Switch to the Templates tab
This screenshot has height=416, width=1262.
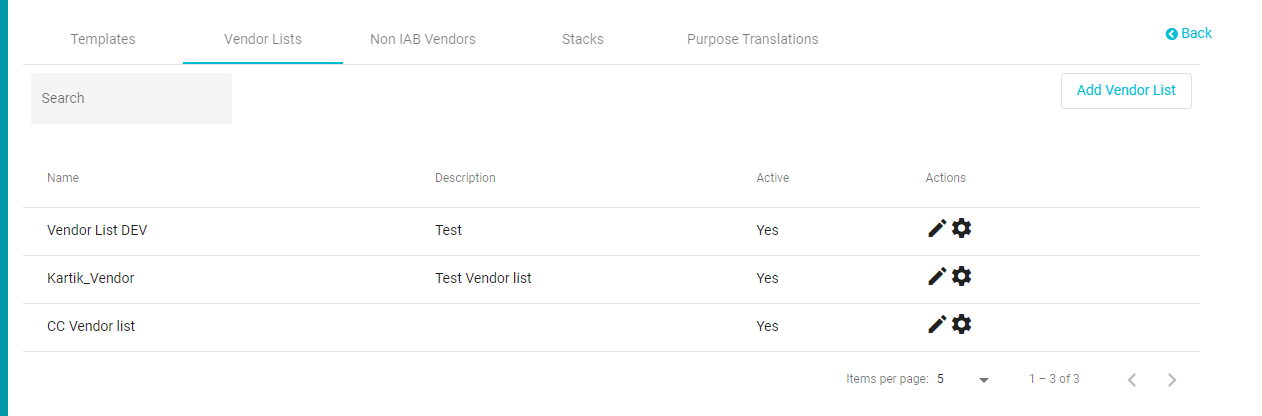(x=103, y=40)
